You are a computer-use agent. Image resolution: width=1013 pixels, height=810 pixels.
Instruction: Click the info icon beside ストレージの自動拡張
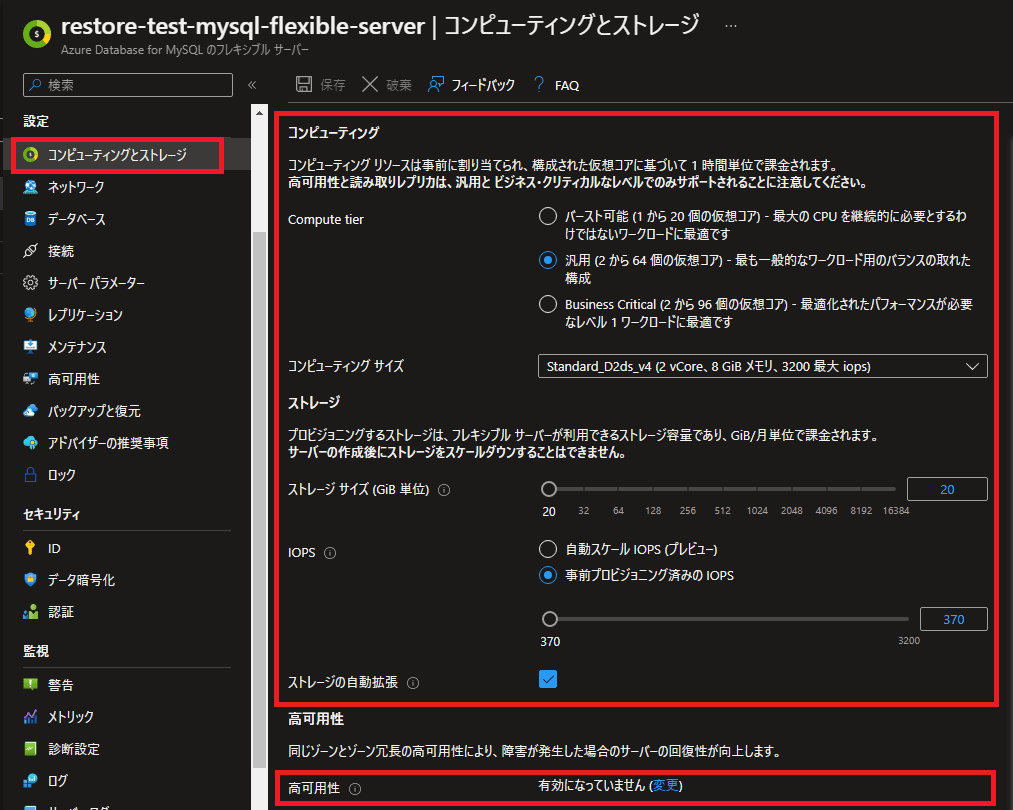[413, 683]
